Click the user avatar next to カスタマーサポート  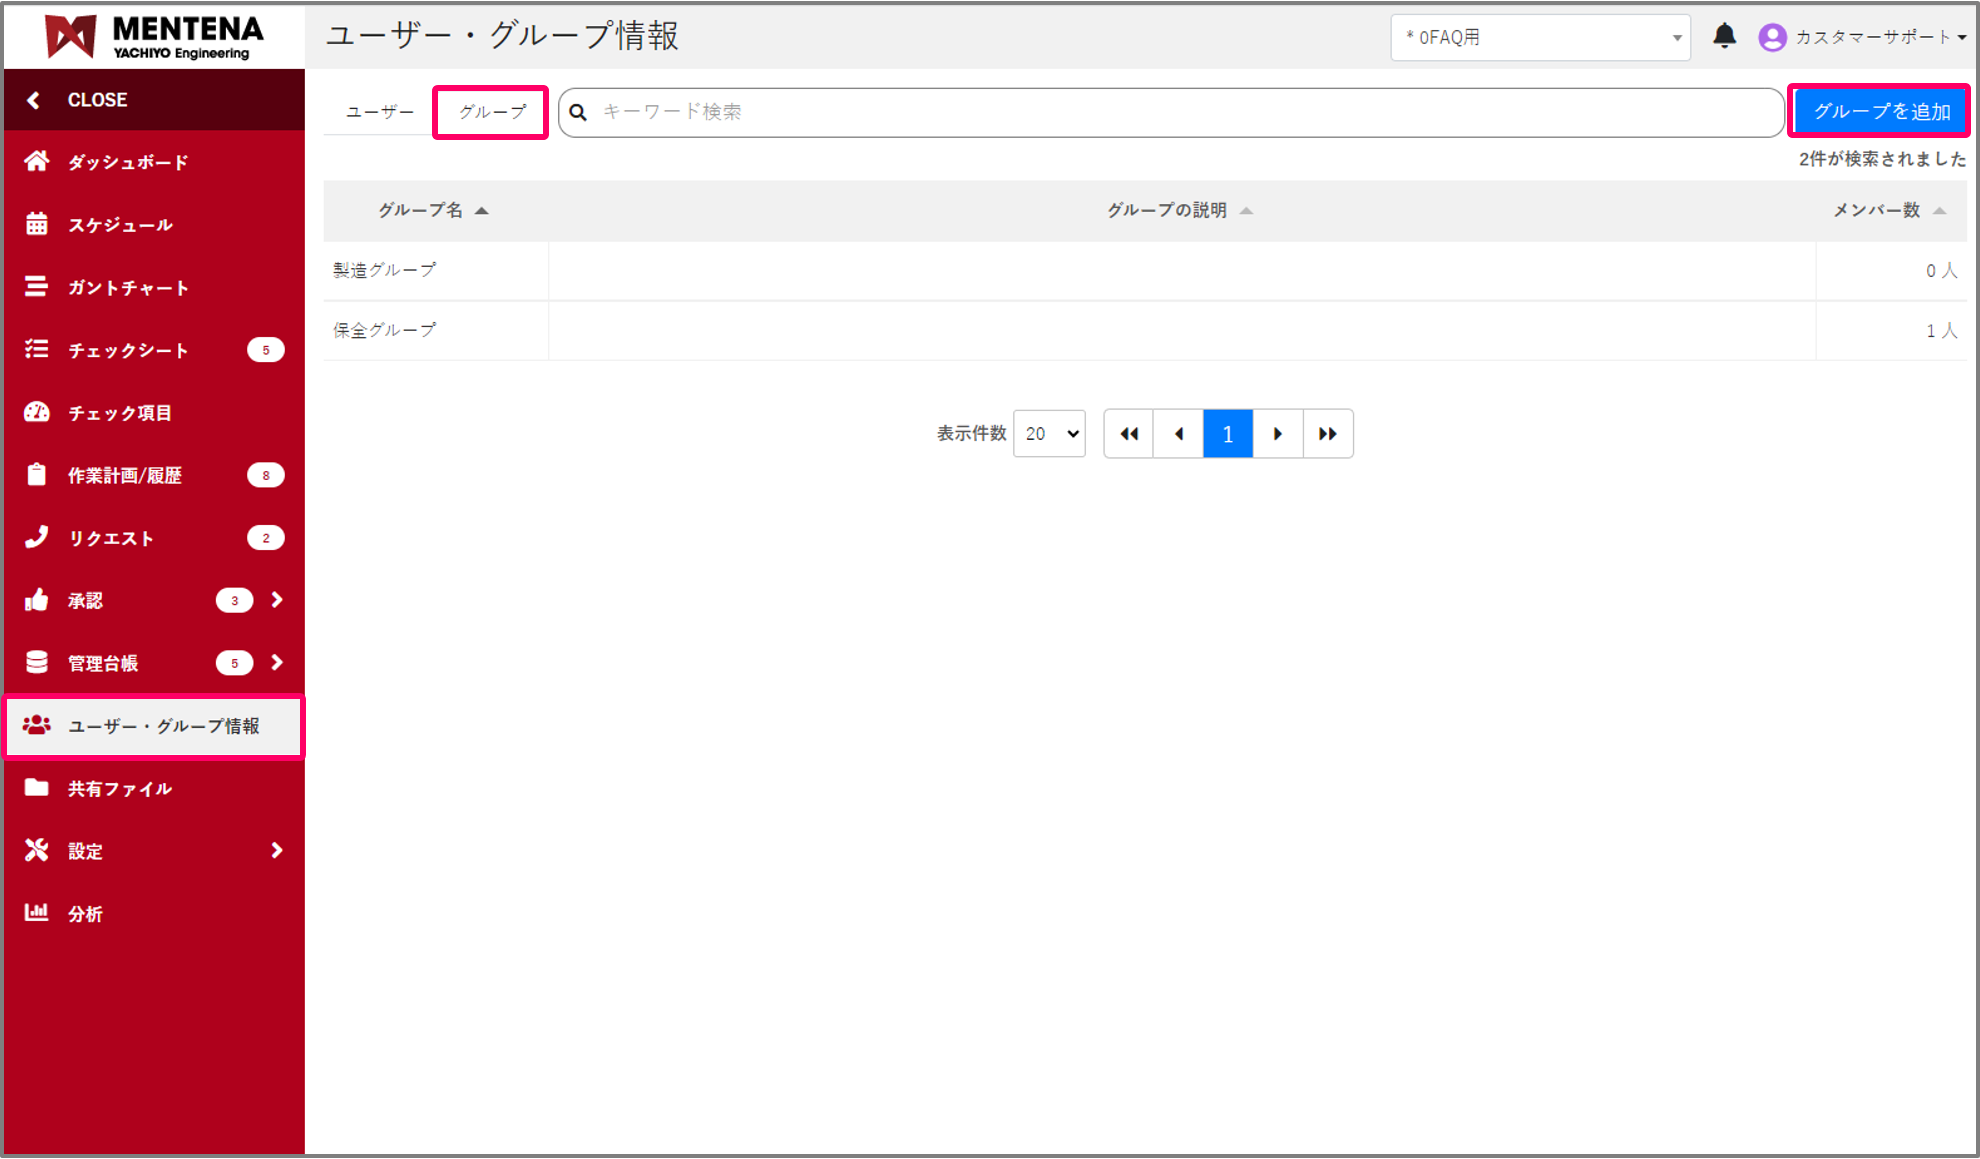pyautogui.click(x=1772, y=36)
